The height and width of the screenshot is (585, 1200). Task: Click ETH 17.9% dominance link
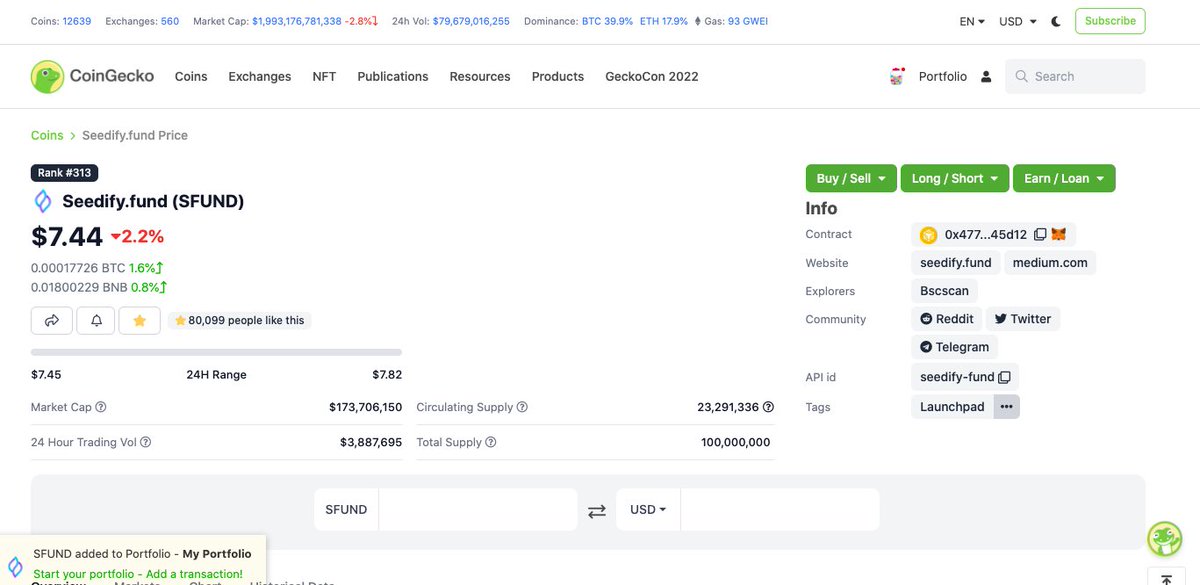point(664,21)
